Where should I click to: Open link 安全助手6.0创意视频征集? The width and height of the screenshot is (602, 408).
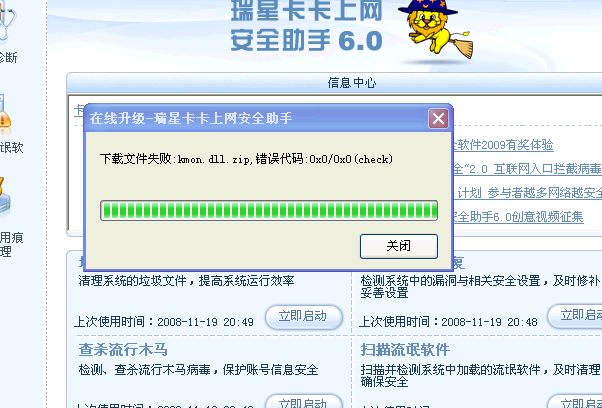518,216
